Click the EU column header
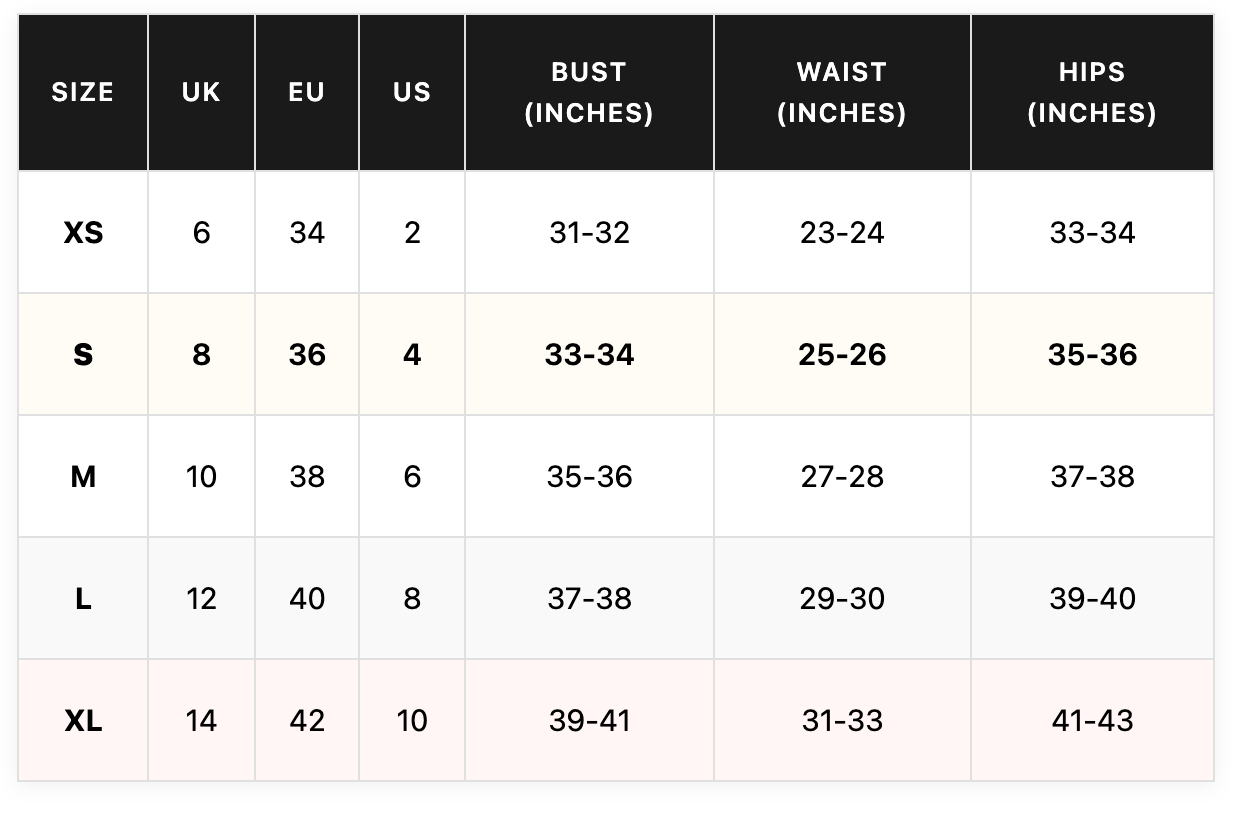Screen dimensions: 1240x822 pyautogui.click(x=307, y=92)
